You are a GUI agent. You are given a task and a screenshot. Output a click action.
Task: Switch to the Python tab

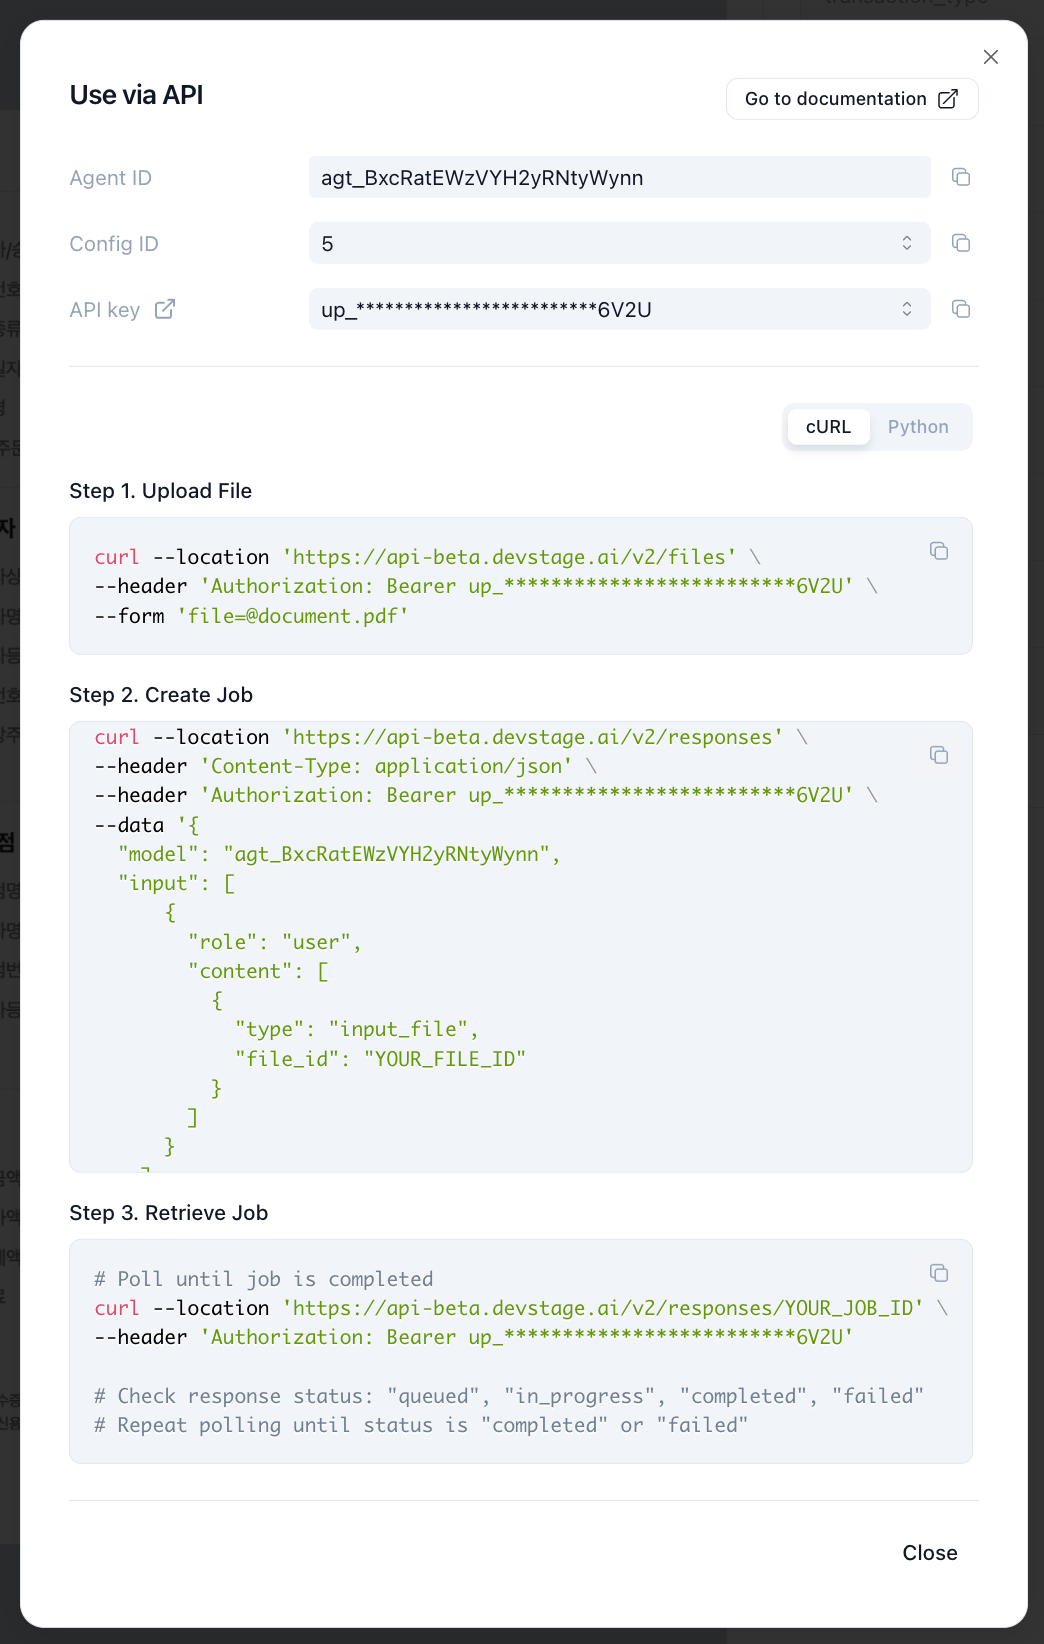click(x=918, y=427)
